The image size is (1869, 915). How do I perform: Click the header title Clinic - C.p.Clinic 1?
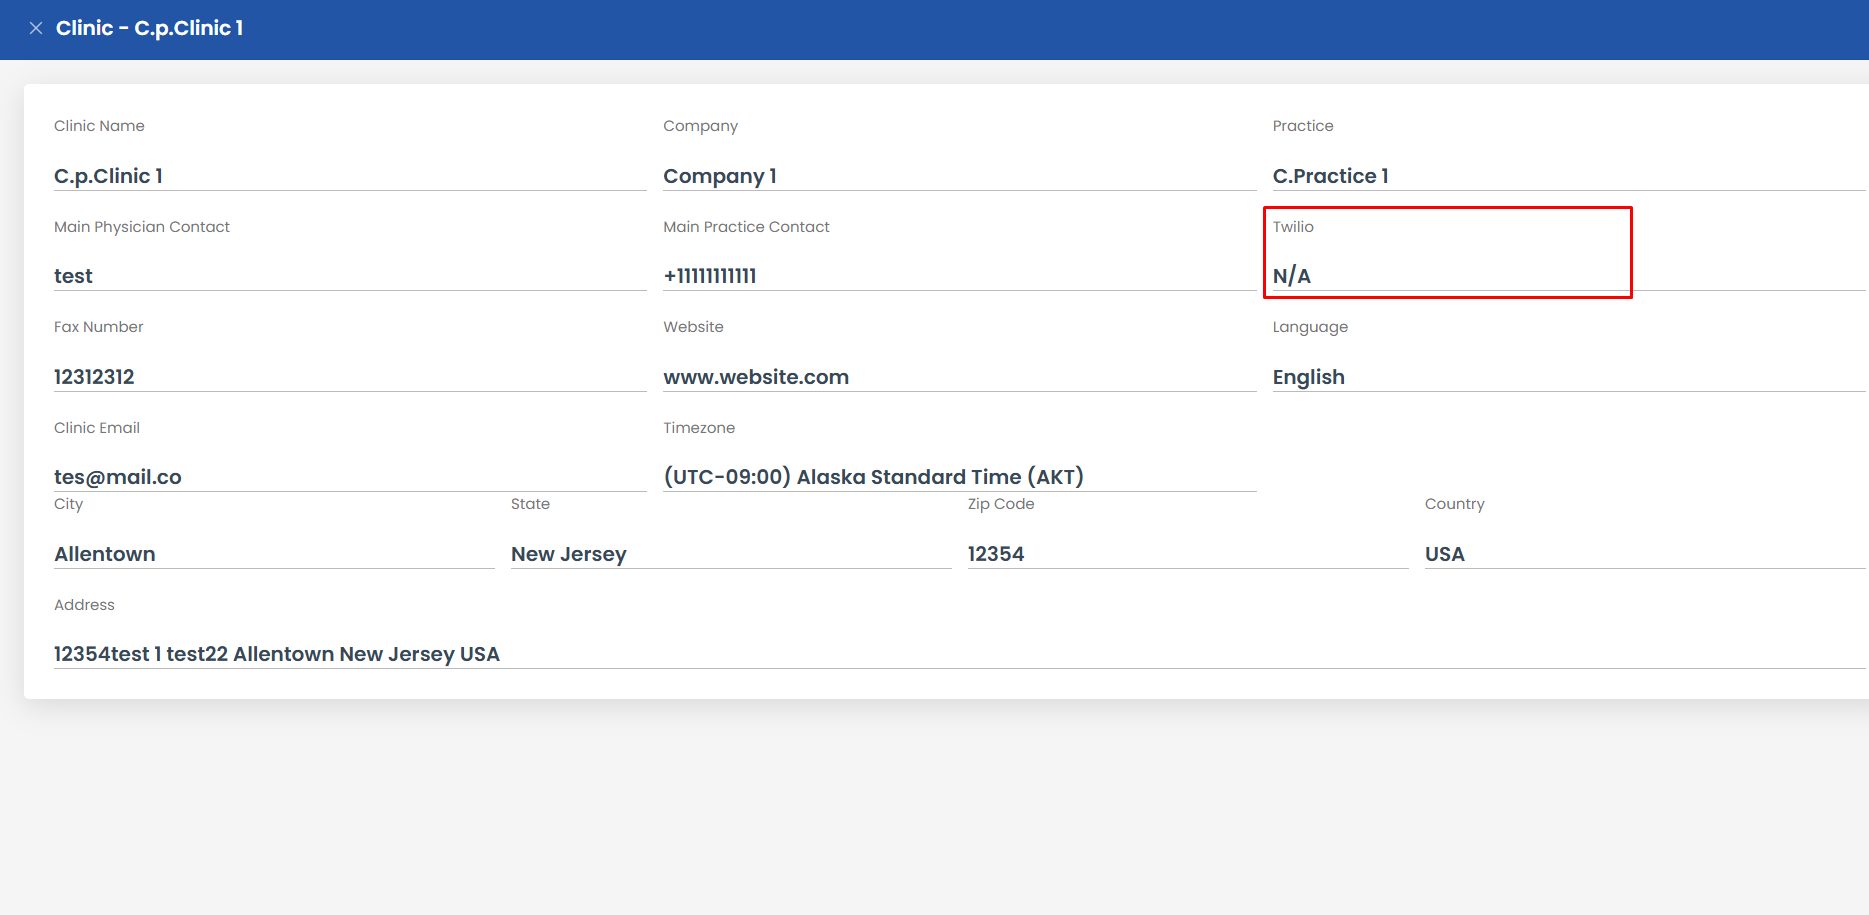[x=149, y=28]
